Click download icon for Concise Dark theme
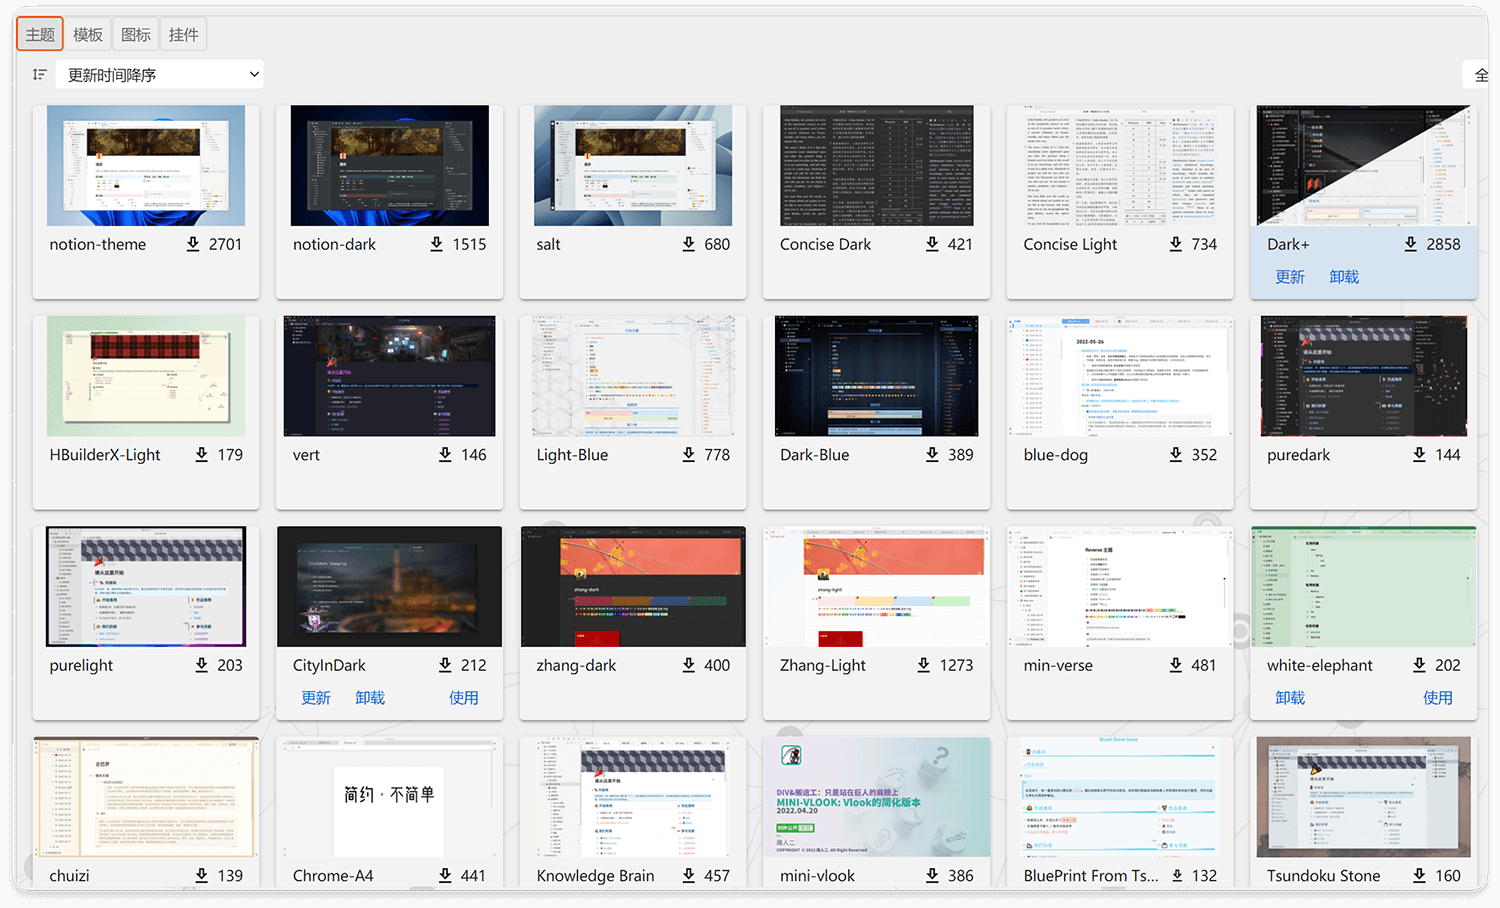 (x=932, y=244)
